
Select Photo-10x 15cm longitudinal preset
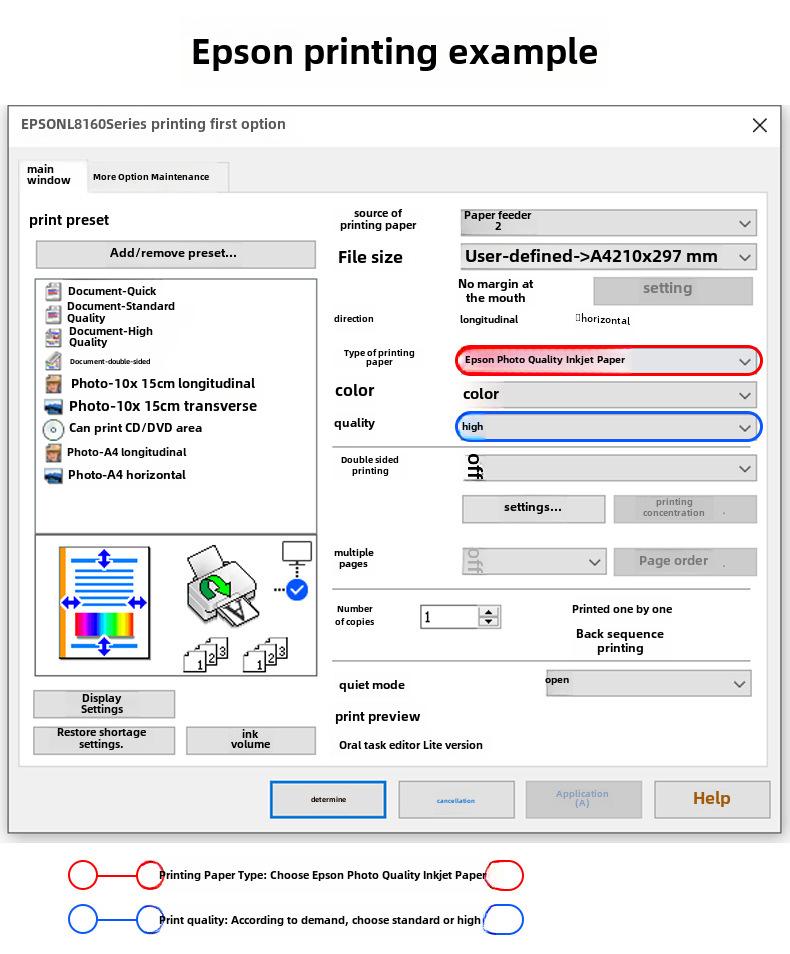(163, 383)
